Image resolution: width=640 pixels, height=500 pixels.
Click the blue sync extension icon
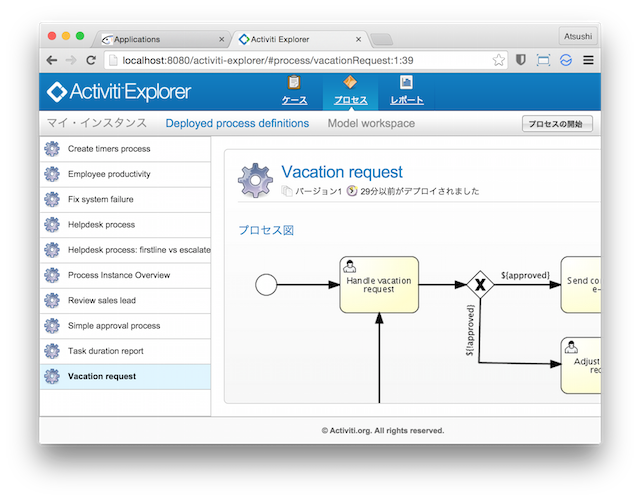tap(566, 60)
